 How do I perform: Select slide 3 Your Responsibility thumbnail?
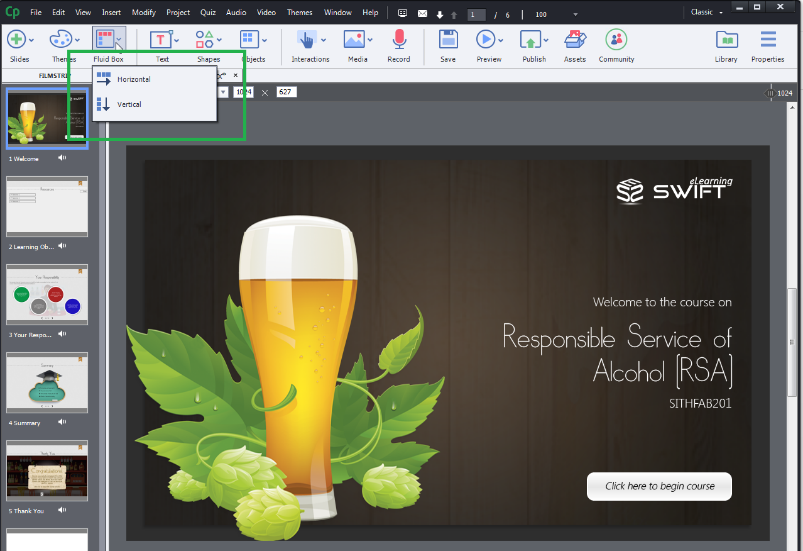(47, 294)
